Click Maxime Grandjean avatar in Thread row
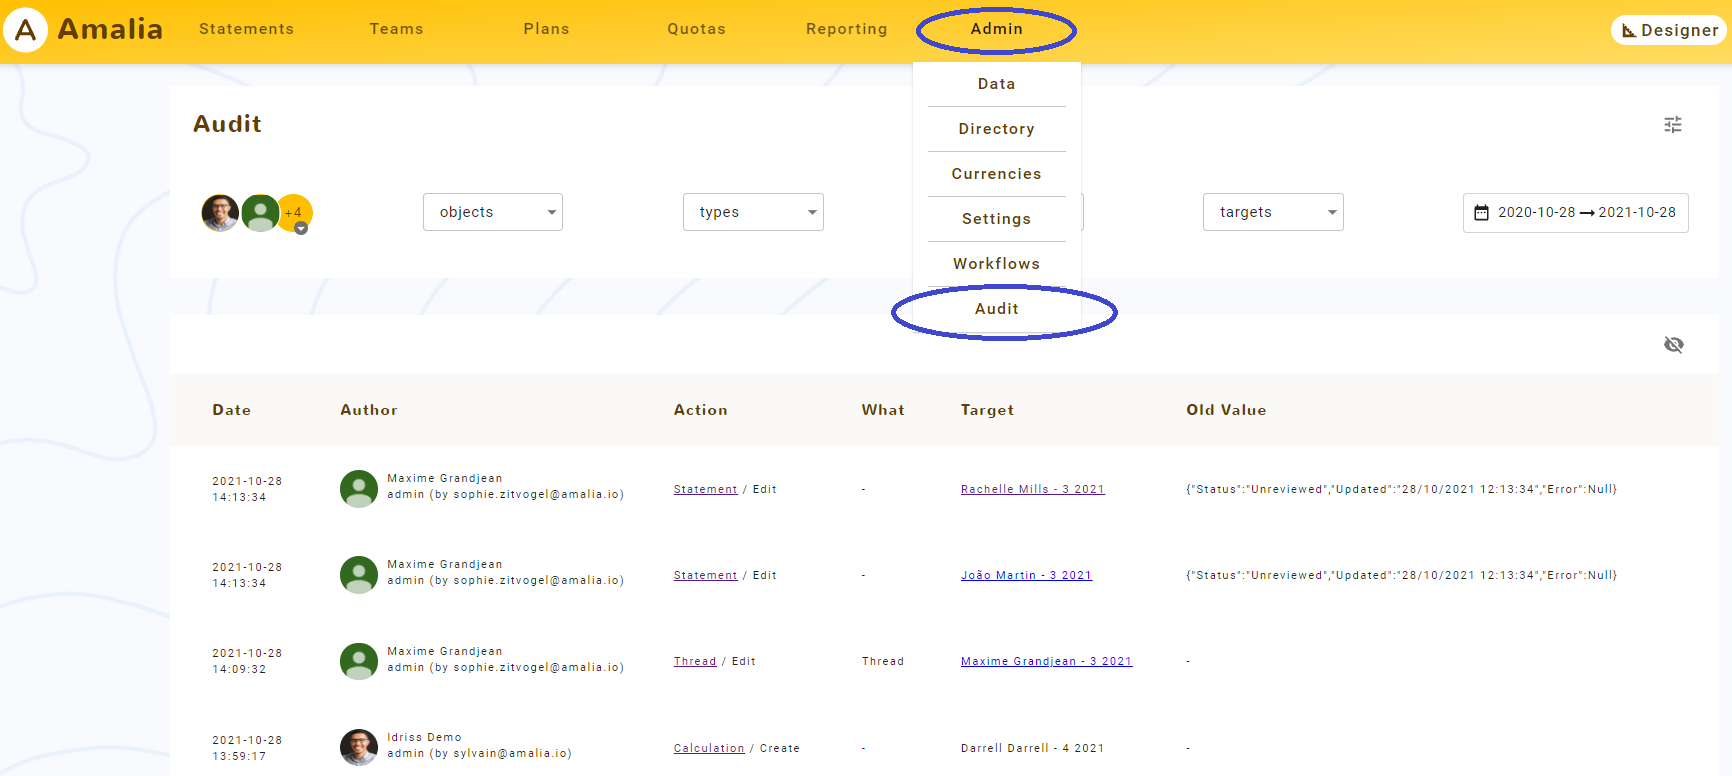The height and width of the screenshot is (776, 1732). (x=359, y=661)
